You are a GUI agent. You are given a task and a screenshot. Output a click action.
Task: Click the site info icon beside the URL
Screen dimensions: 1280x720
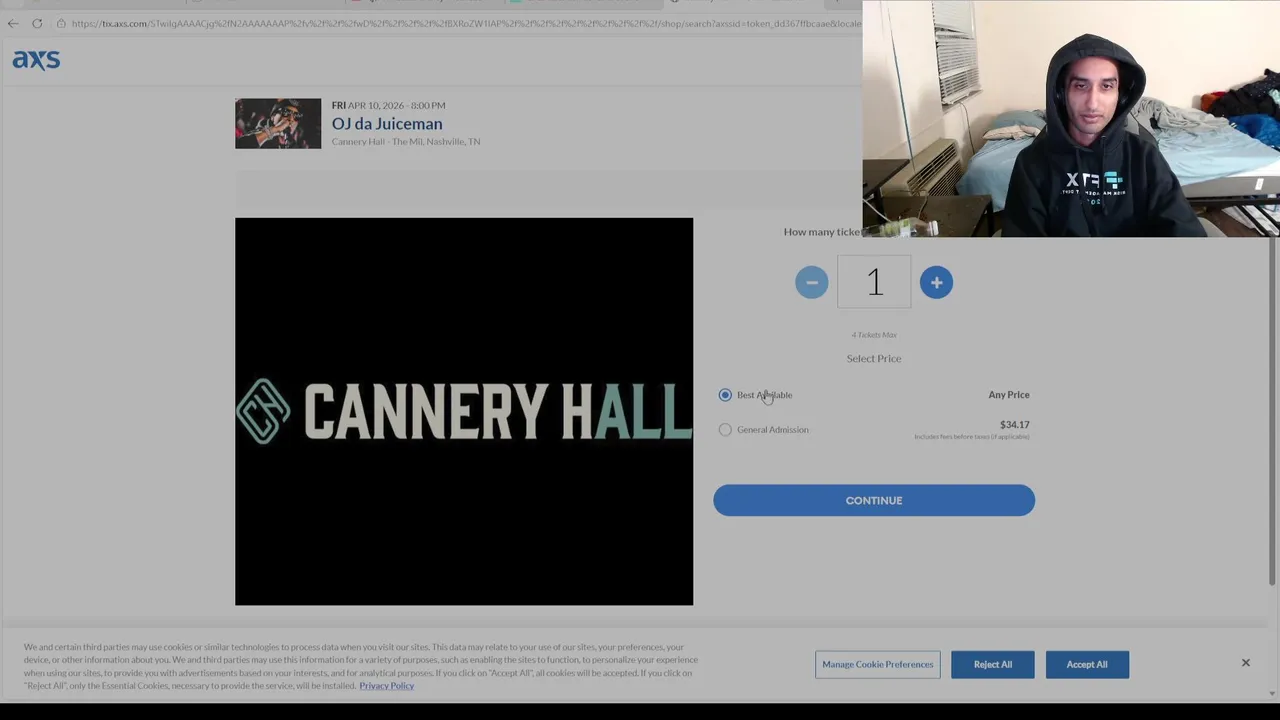61,23
